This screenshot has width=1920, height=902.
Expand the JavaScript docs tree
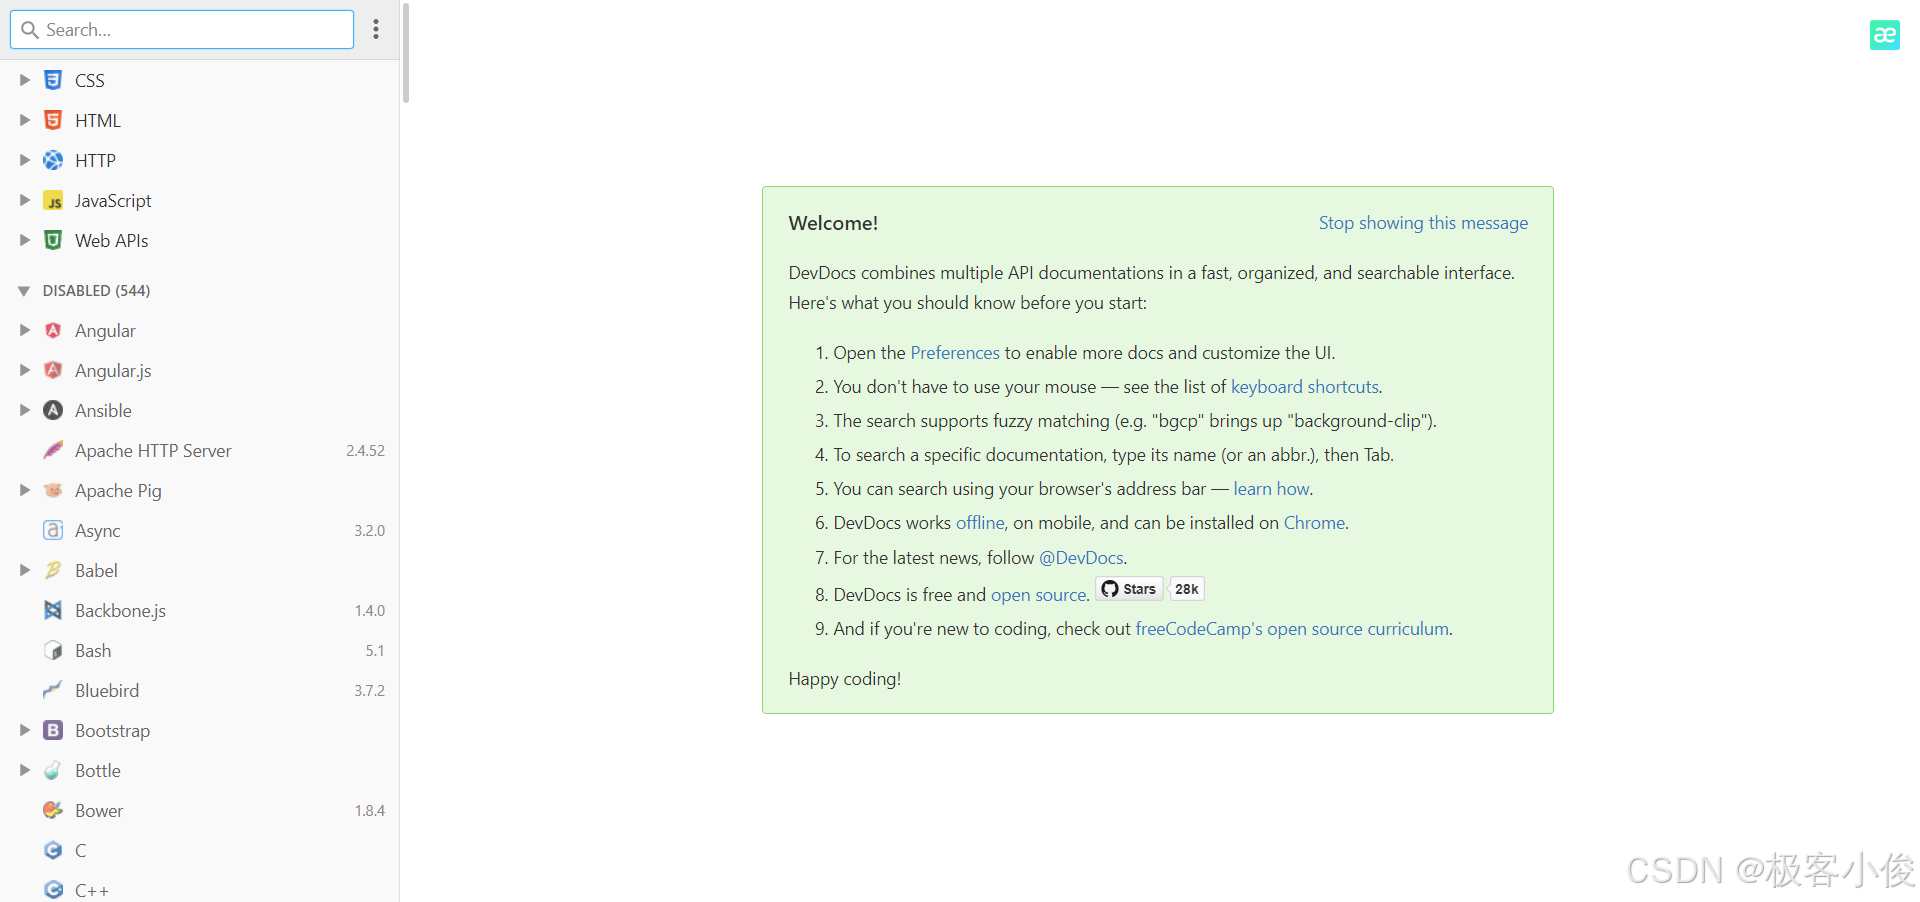pos(25,200)
